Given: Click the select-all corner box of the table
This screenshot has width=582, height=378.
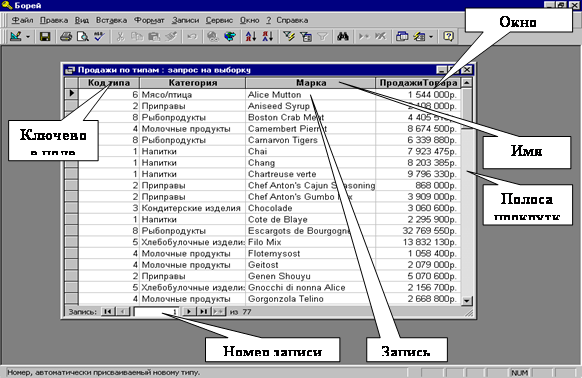Looking at the screenshot, I should tap(71, 83).
